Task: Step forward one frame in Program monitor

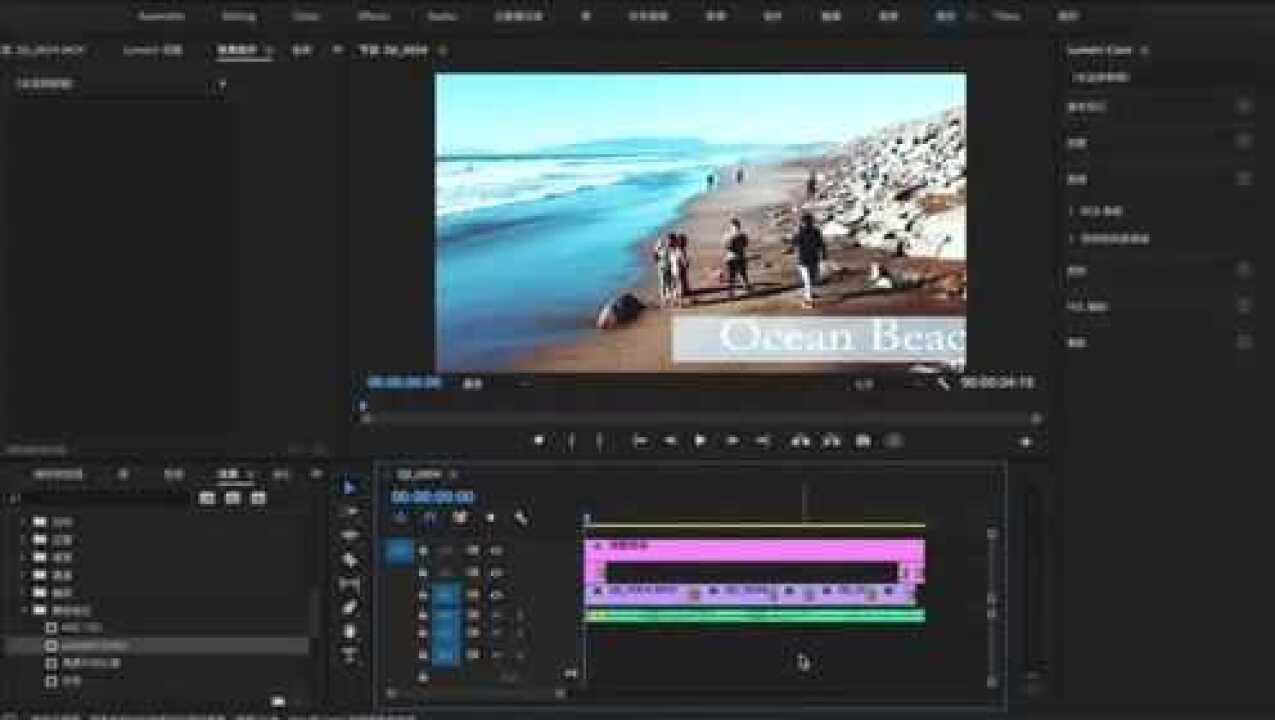Action: coord(733,440)
